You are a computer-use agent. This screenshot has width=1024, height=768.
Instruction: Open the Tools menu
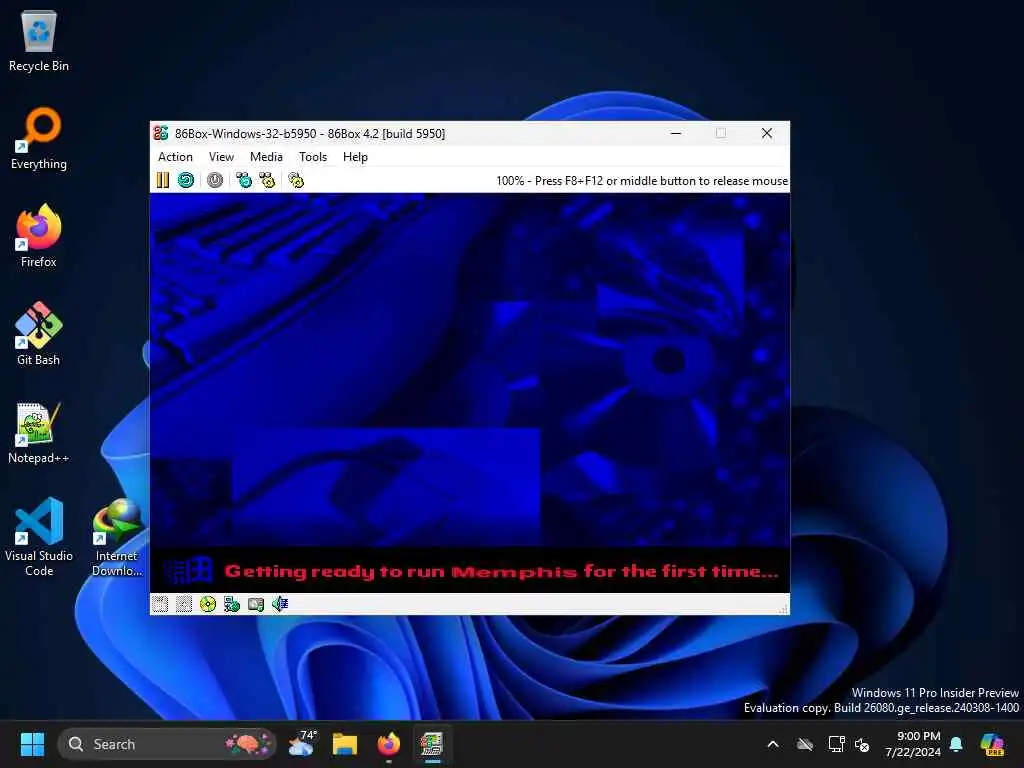point(313,157)
